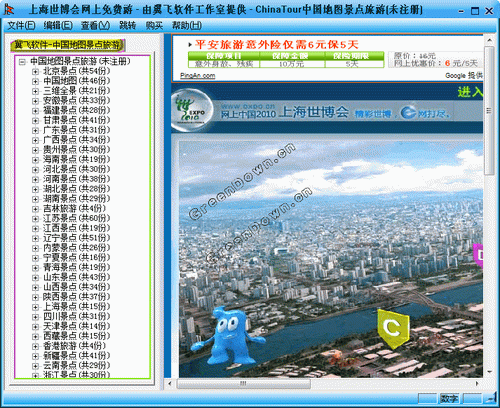Expand the 贵州景点 (共30份) node
The image size is (500, 408).
click(x=35, y=150)
